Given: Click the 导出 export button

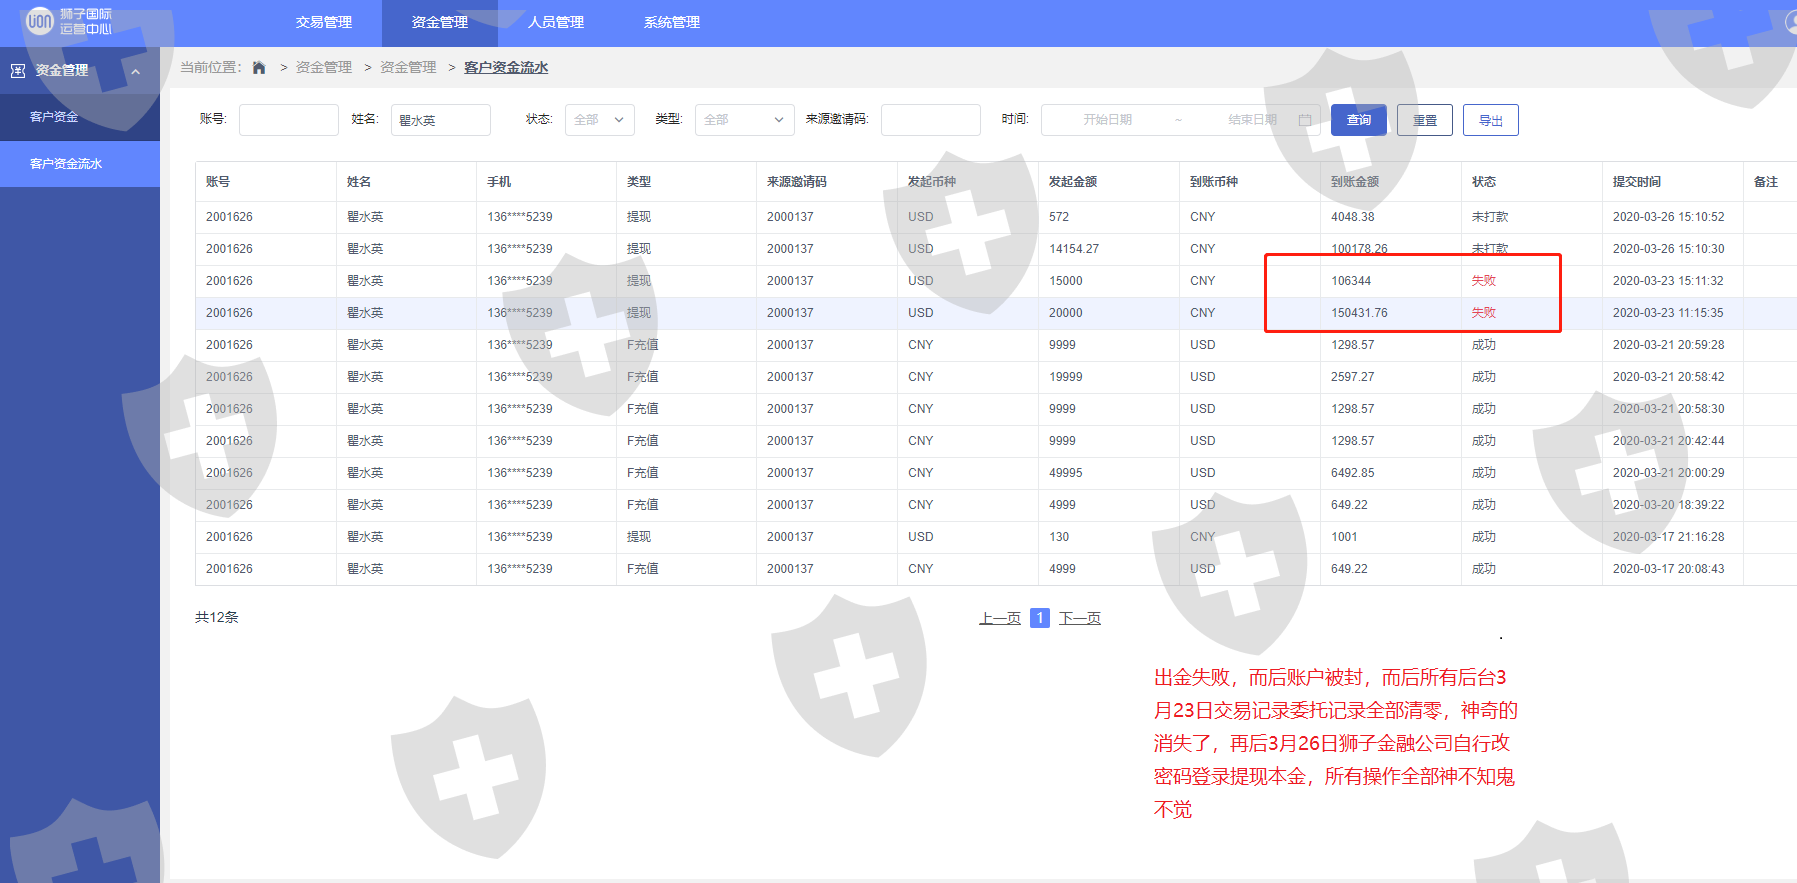Looking at the screenshot, I should [x=1490, y=120].
